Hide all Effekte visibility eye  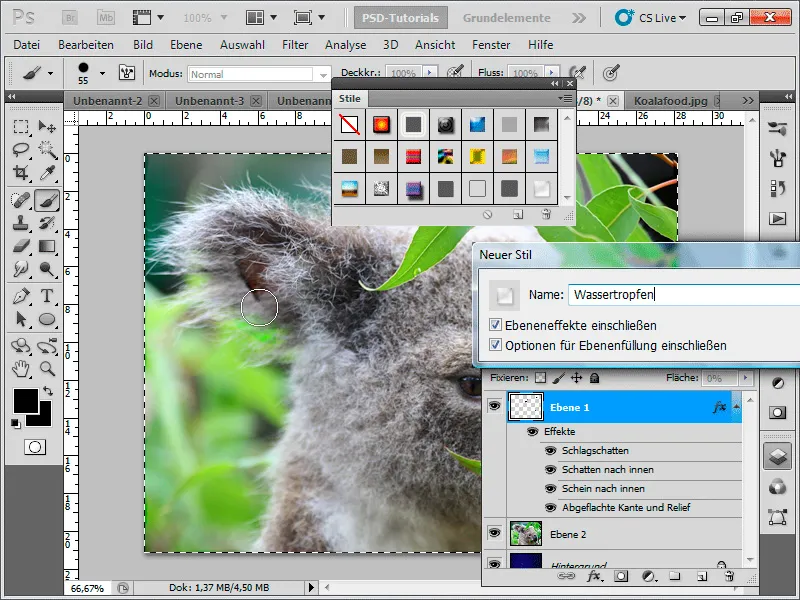[x=532, y=432]
